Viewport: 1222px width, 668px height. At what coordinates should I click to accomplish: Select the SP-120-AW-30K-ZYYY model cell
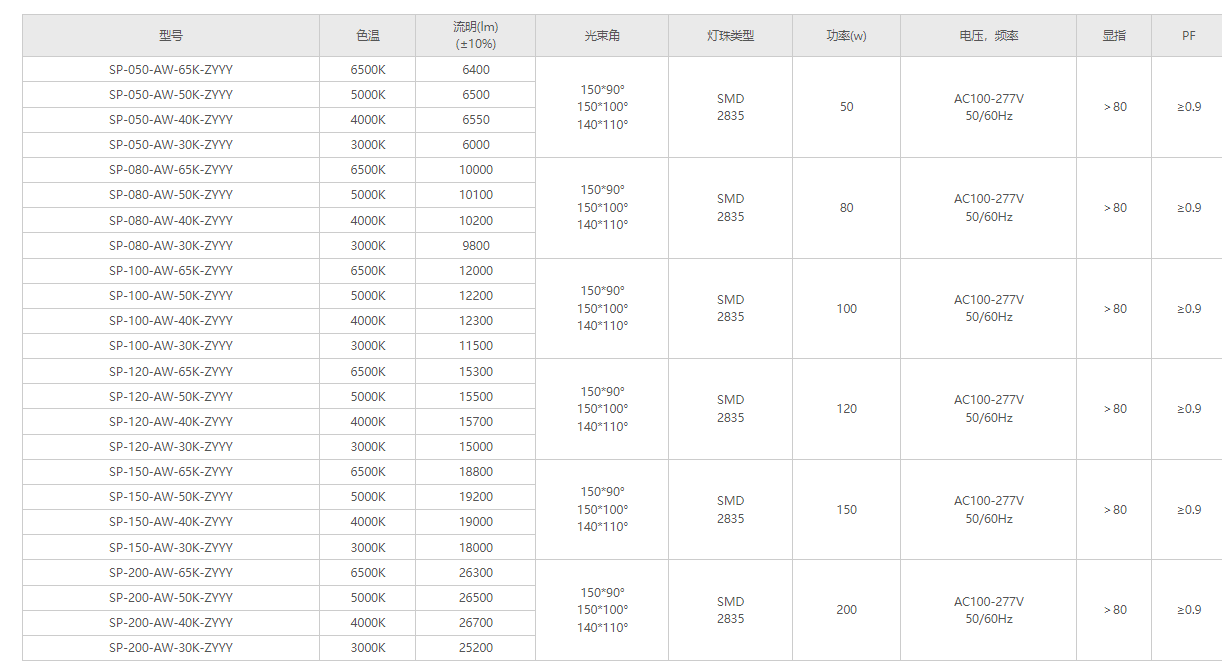[x=171, y=447]
